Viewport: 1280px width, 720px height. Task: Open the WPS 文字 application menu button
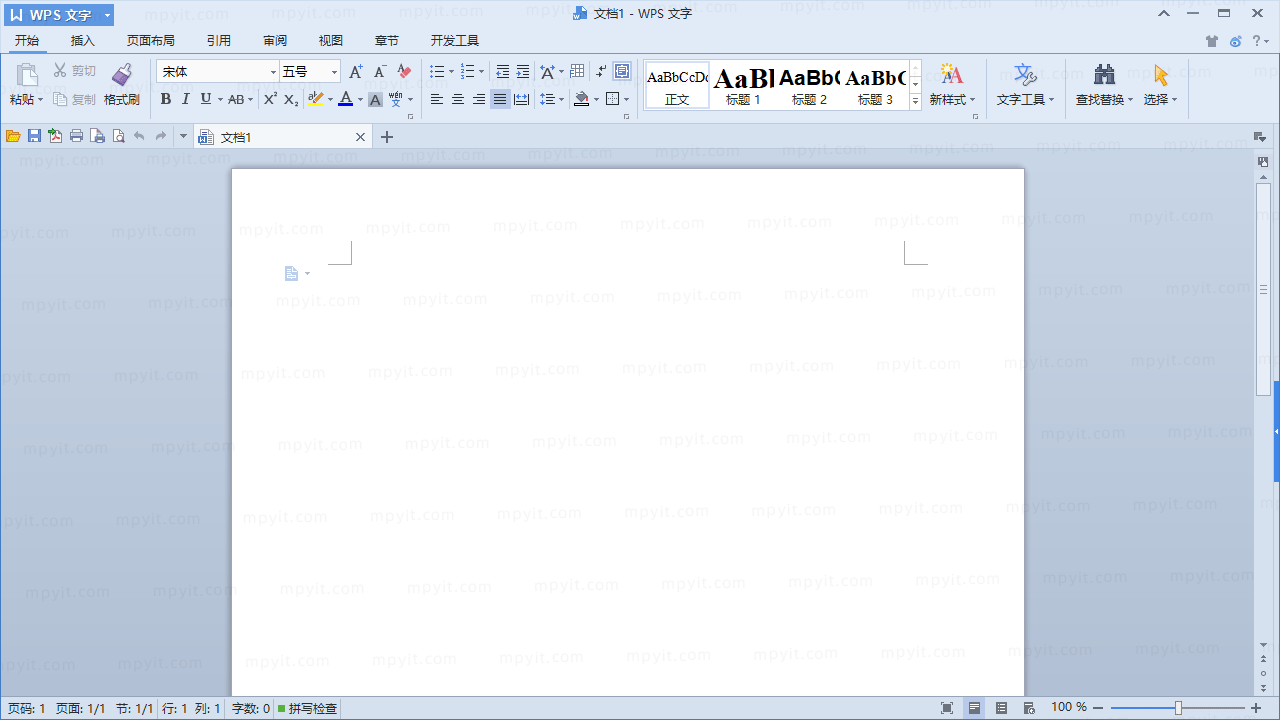[x=59, y=15]
